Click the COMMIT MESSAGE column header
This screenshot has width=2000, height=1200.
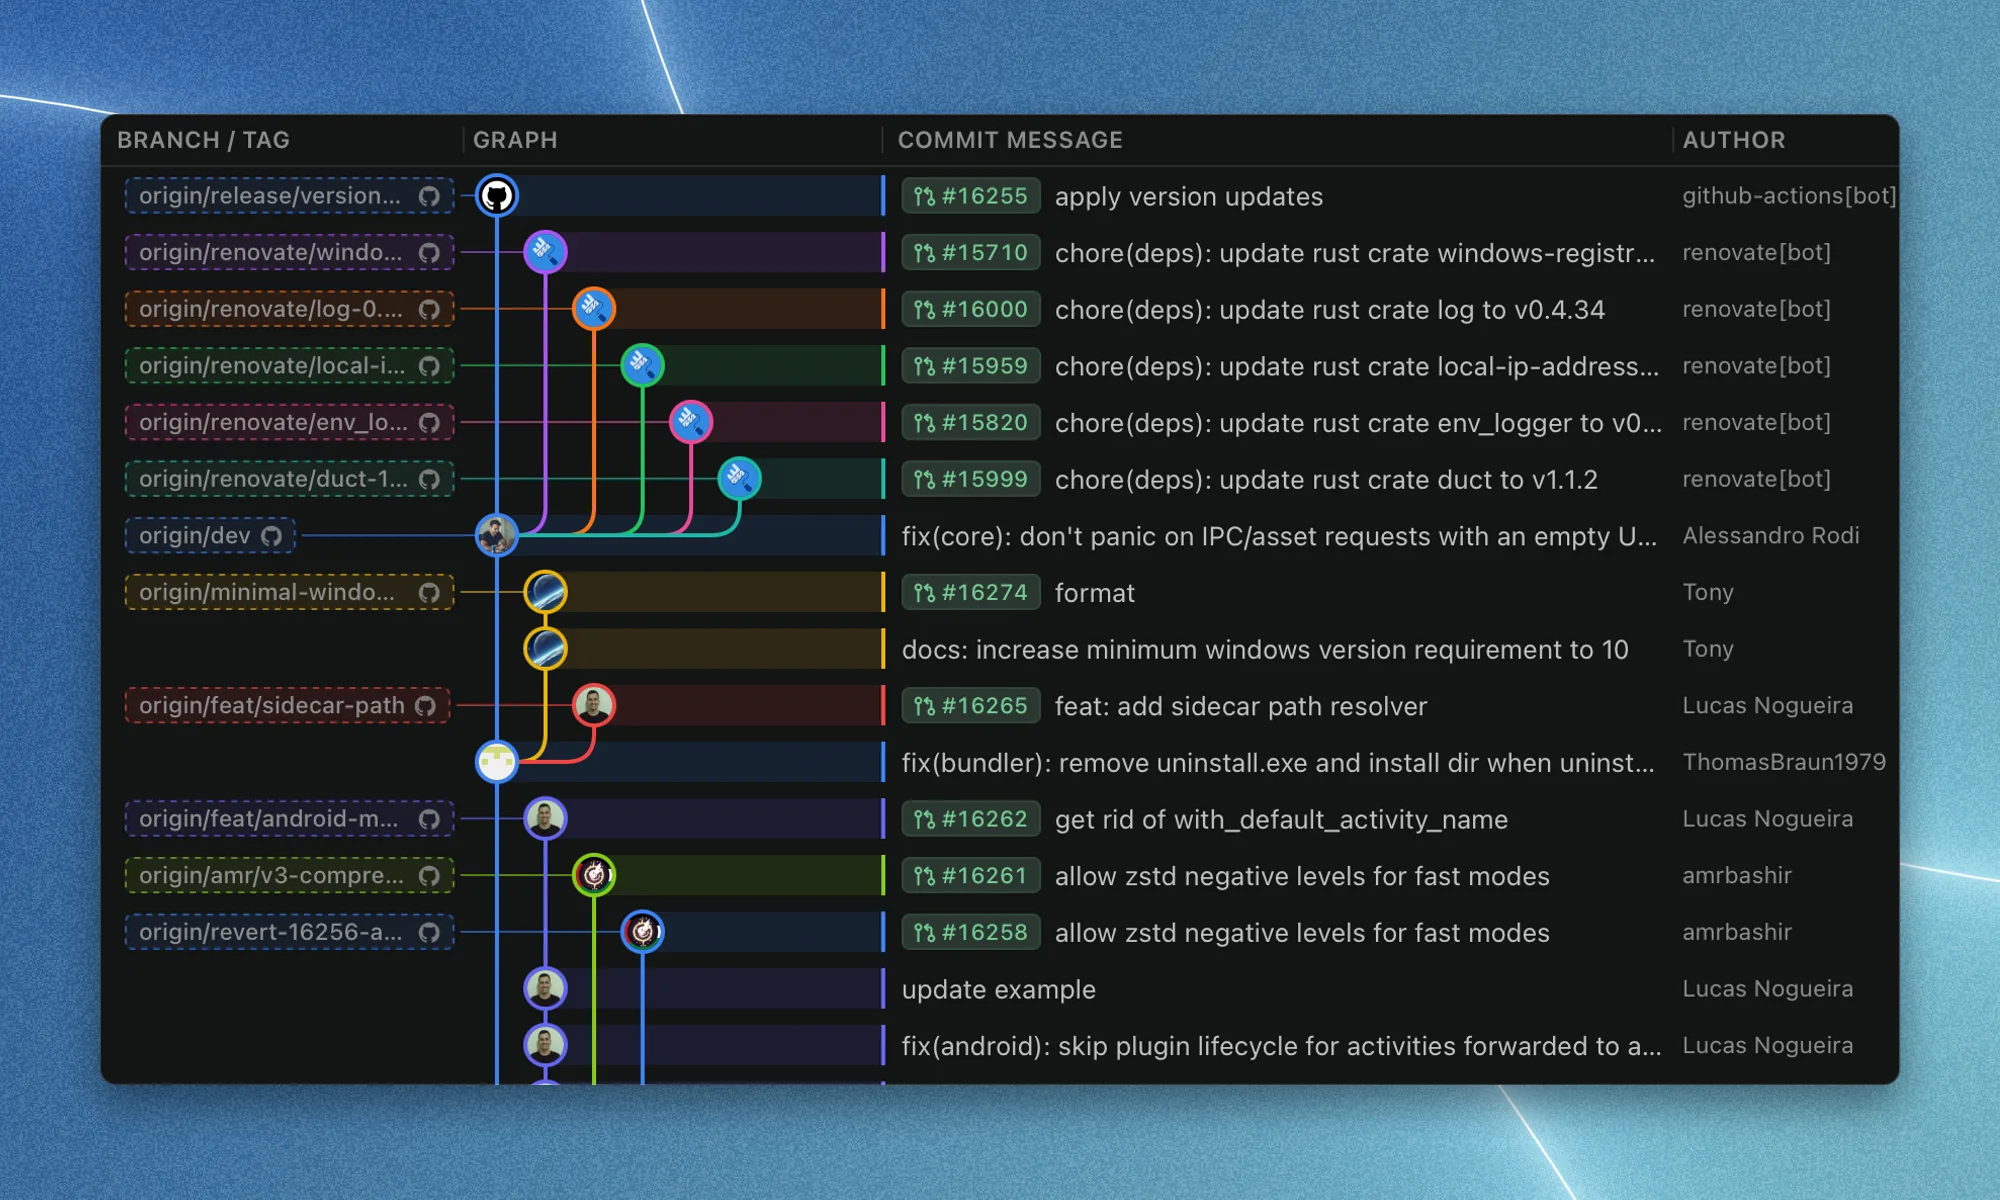click(x=1010, y=140)
